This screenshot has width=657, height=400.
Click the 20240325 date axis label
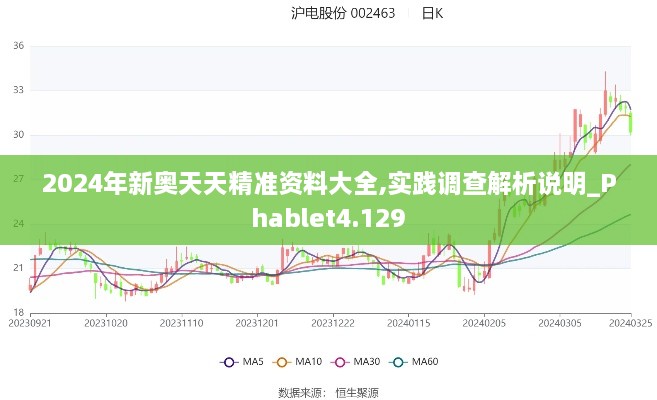pyautogui.click(x=630, y=323)
